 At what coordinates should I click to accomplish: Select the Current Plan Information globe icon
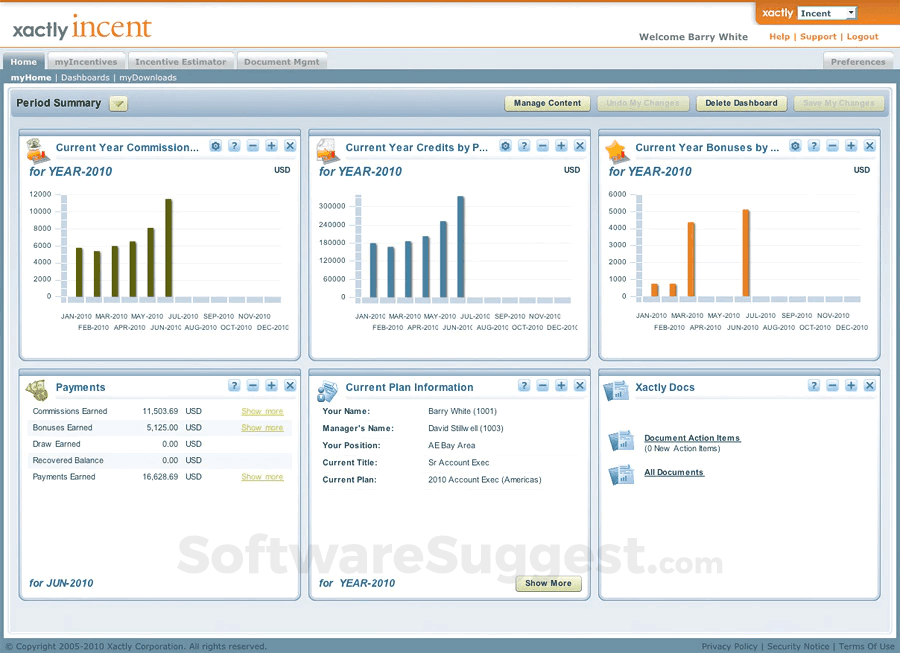(x=329, y=390)
